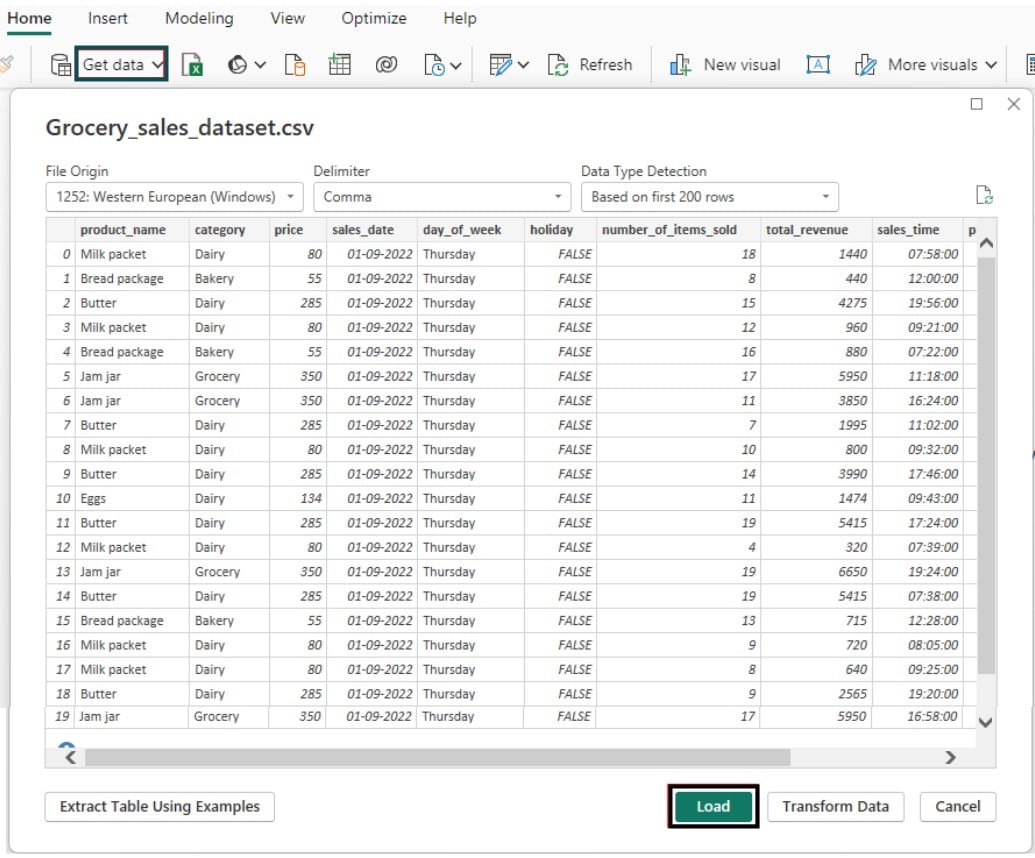Open Recent sources via its clock icon
Viewport: 1035px width, 858px height.
436,64
